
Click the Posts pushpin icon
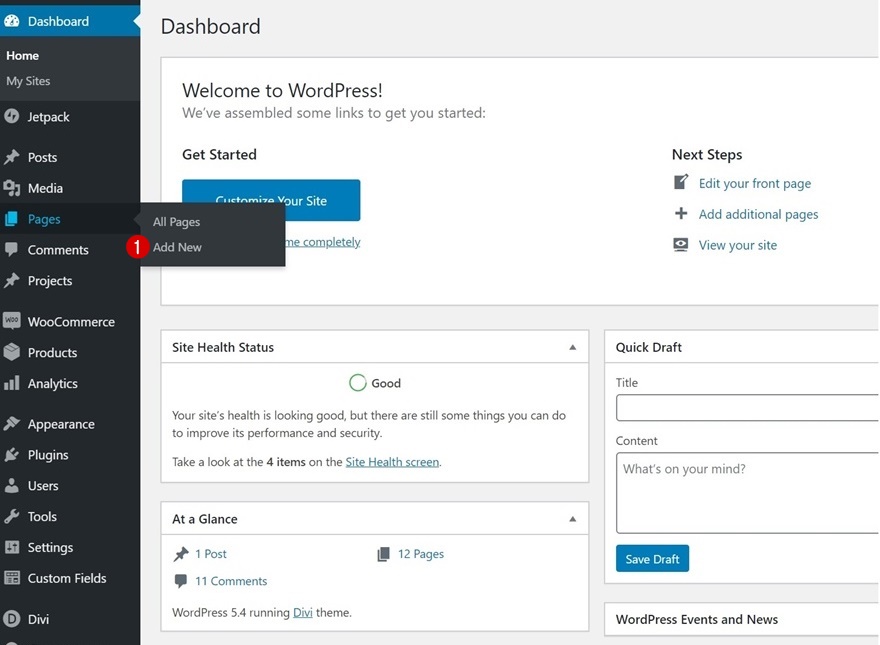click(x=12, y=157)
